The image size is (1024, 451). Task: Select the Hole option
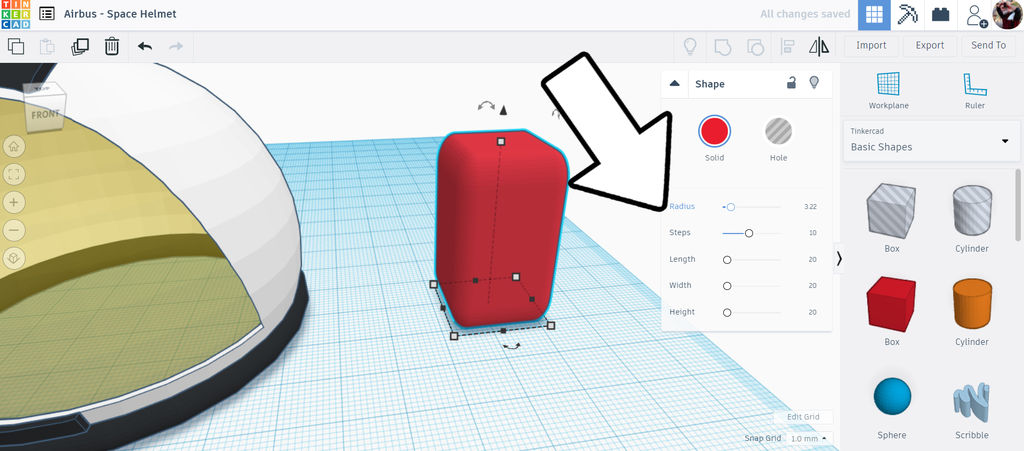point(778,131)
